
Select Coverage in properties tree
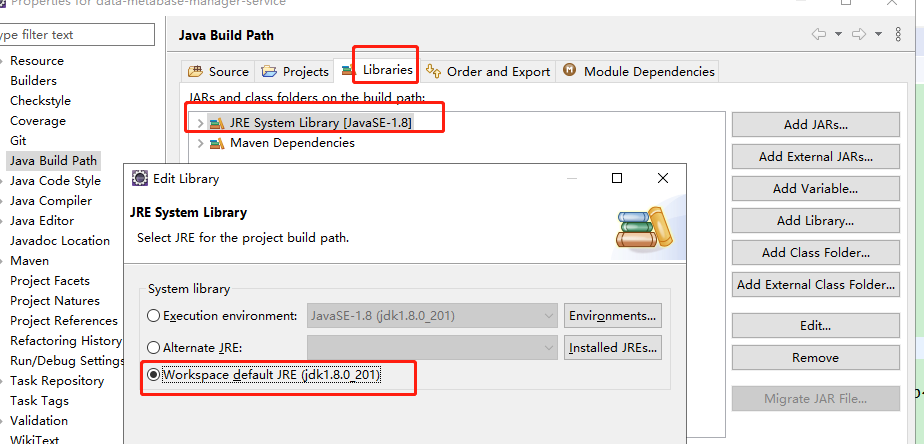(38, 121)
